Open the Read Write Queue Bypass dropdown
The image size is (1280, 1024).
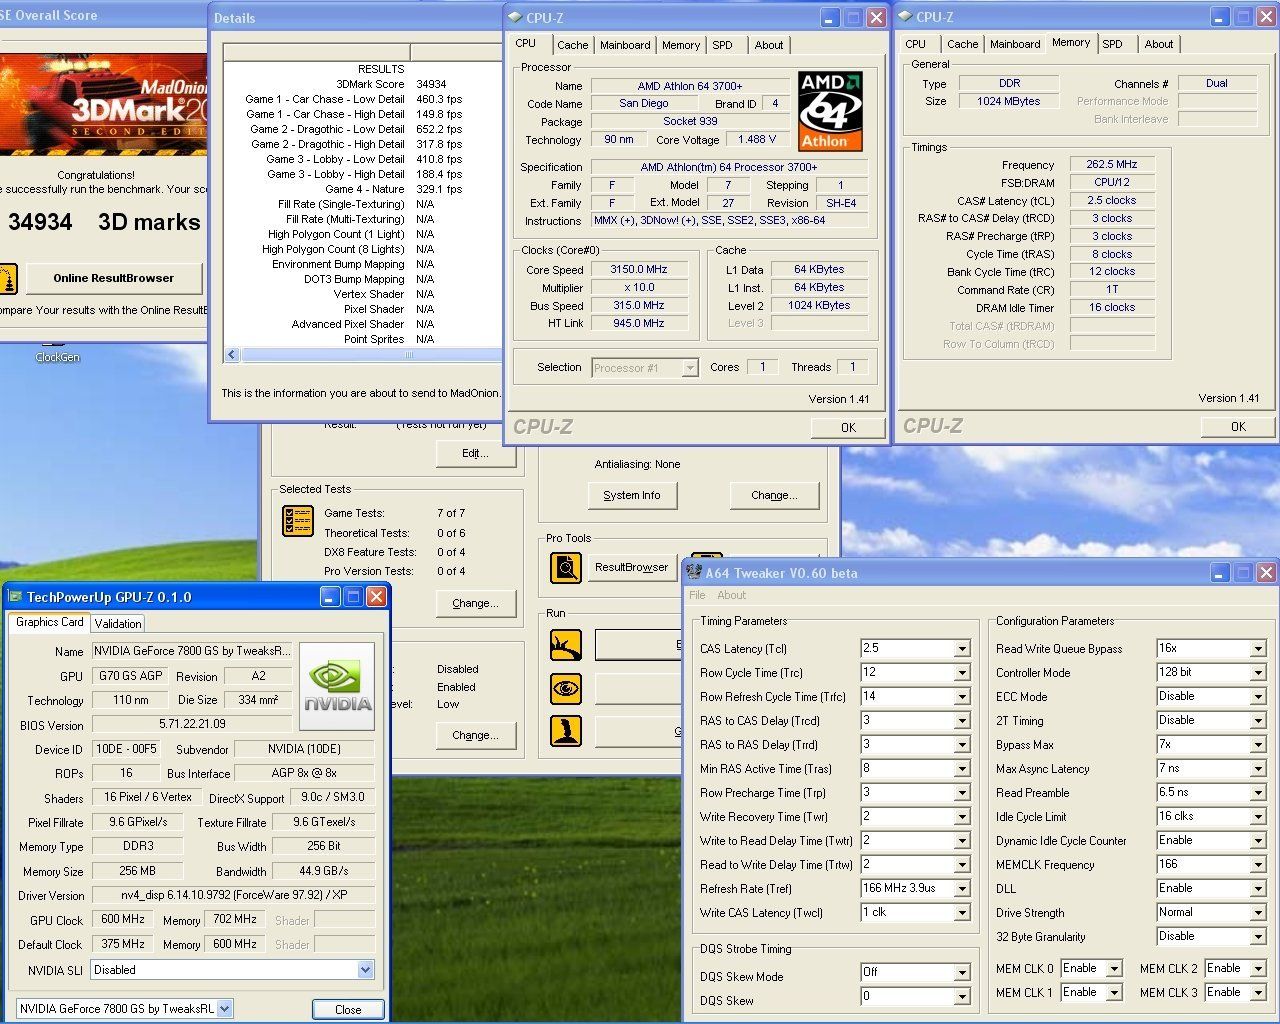[1258, 649]
